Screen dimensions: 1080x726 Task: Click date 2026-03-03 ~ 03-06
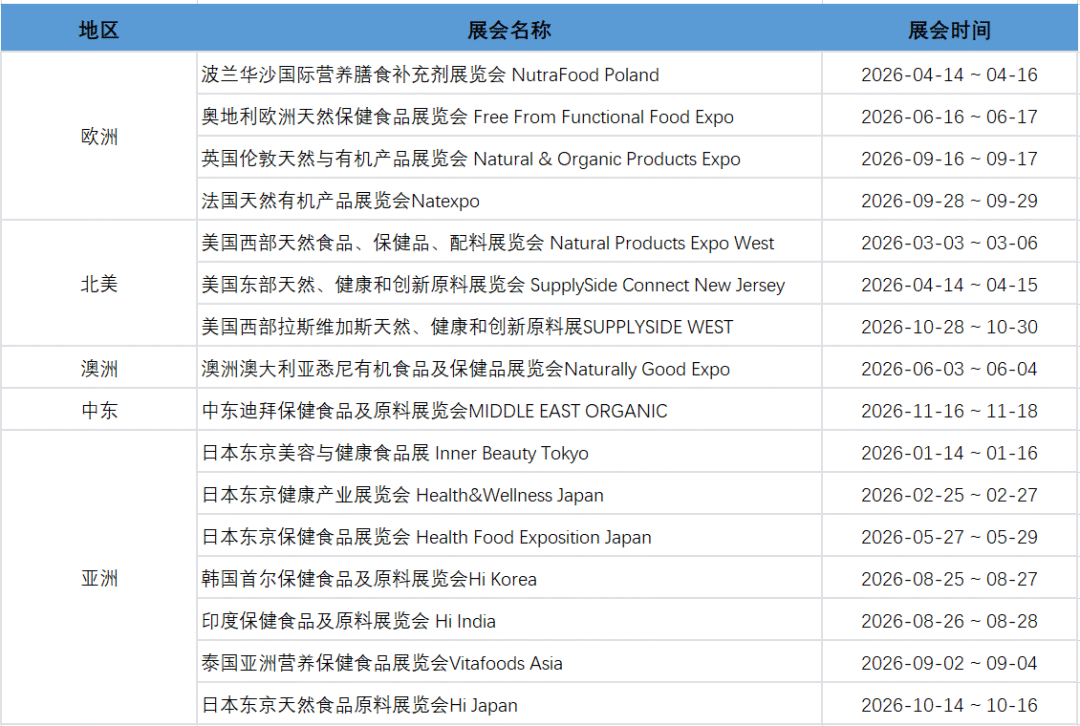point(949,242)
